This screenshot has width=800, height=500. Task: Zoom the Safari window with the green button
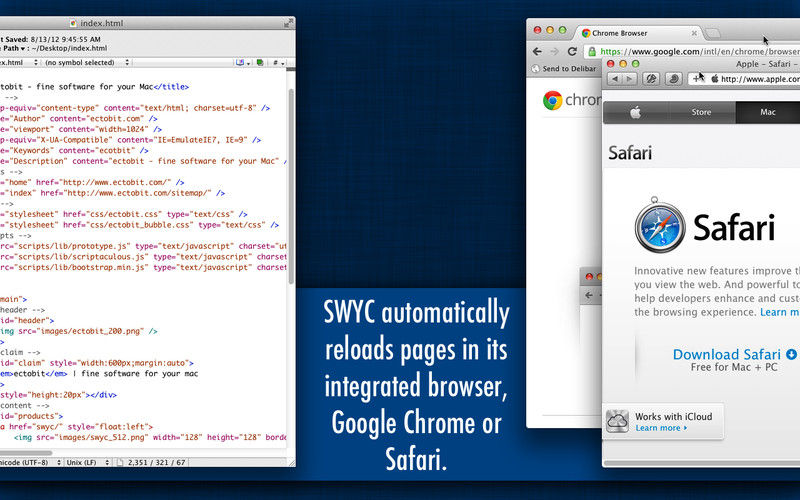click(635, 64)
